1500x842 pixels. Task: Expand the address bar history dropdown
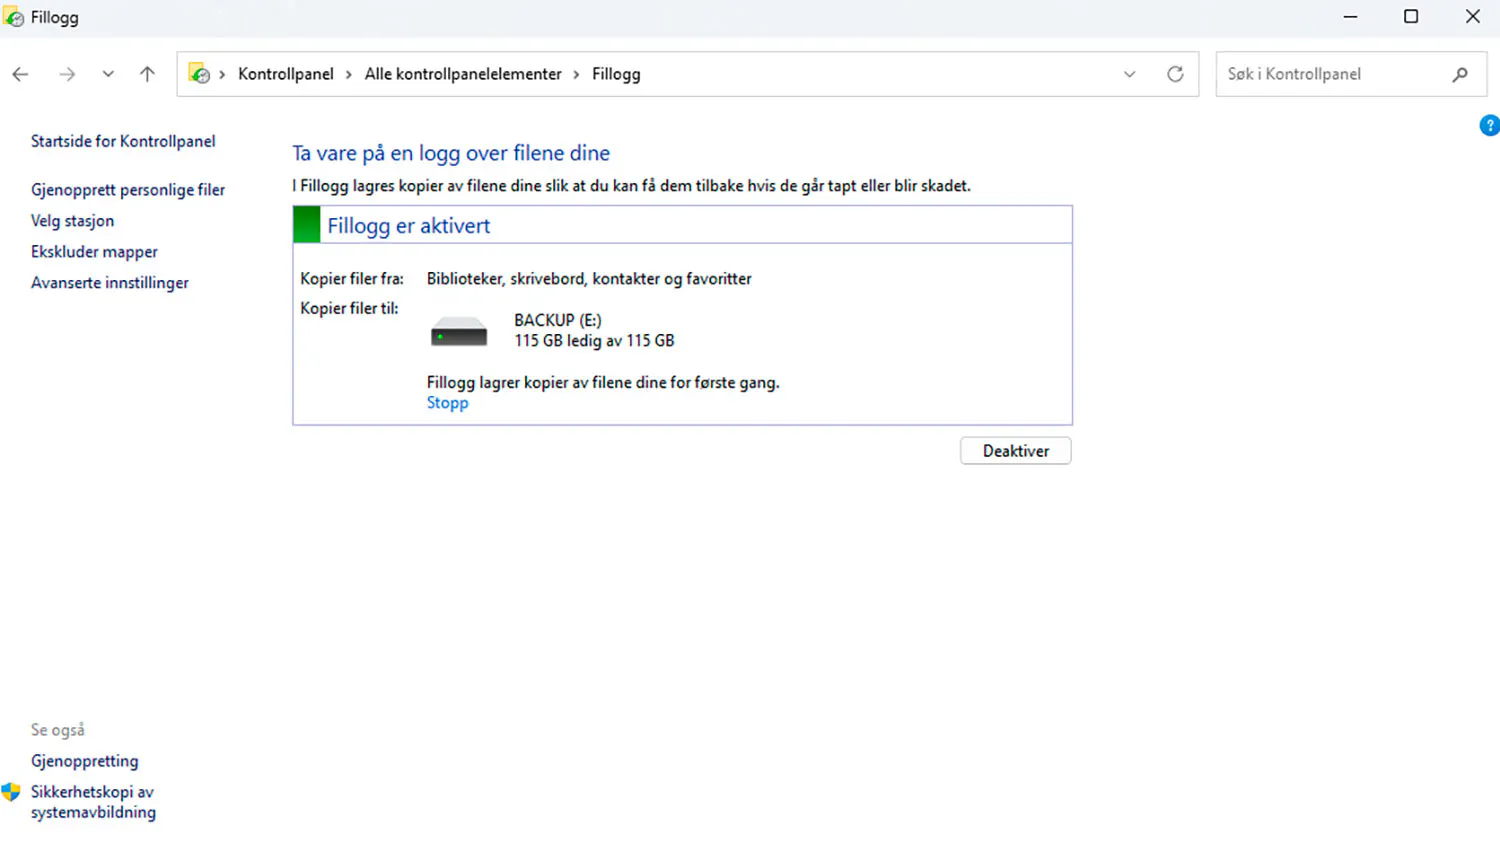click(1129, 74)
